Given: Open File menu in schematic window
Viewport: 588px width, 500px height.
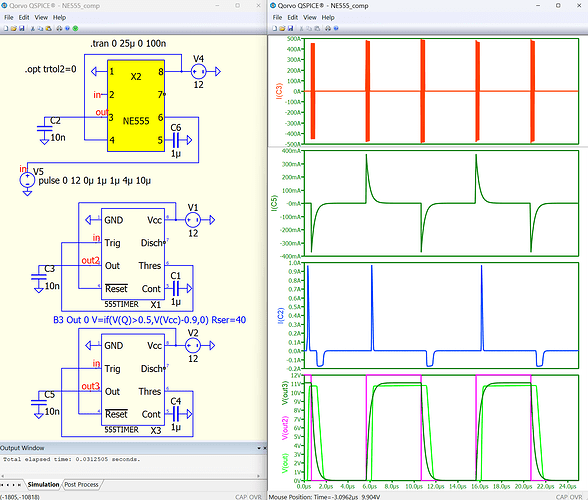Looking at the screenshot, I should tap(9, 17).
